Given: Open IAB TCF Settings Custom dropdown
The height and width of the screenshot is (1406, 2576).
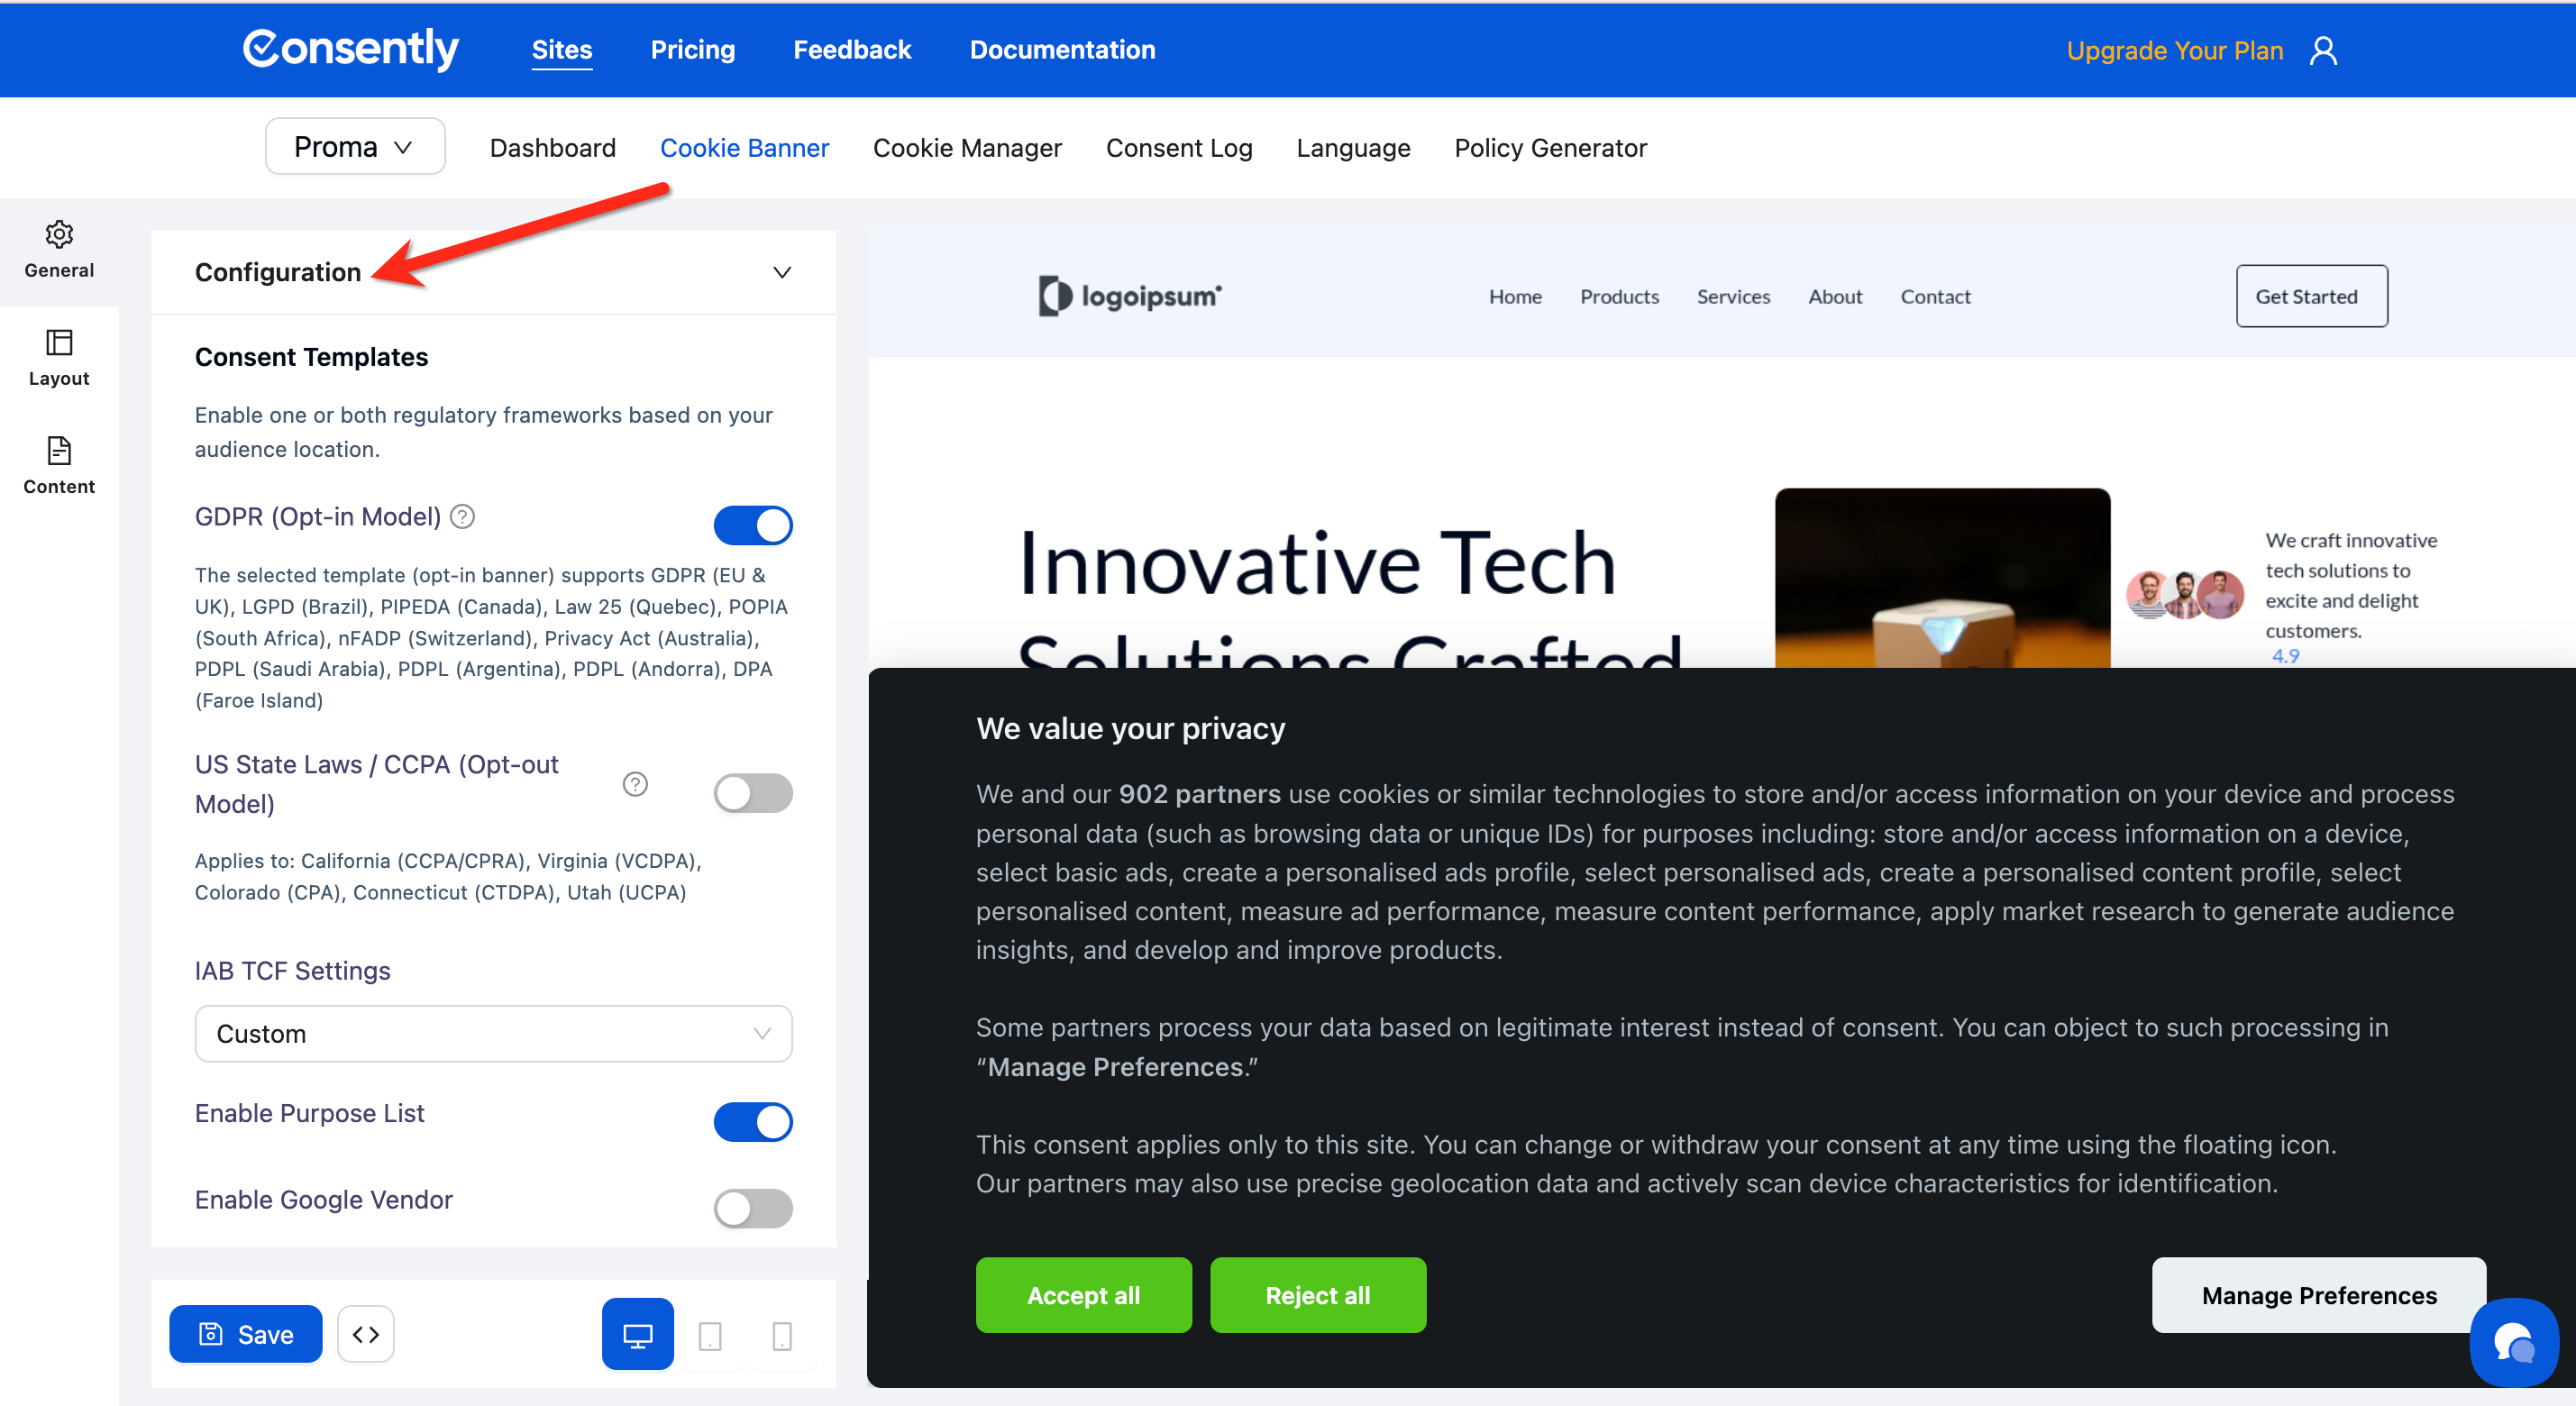Looking at the screenshot, I should pos(493,1033).
